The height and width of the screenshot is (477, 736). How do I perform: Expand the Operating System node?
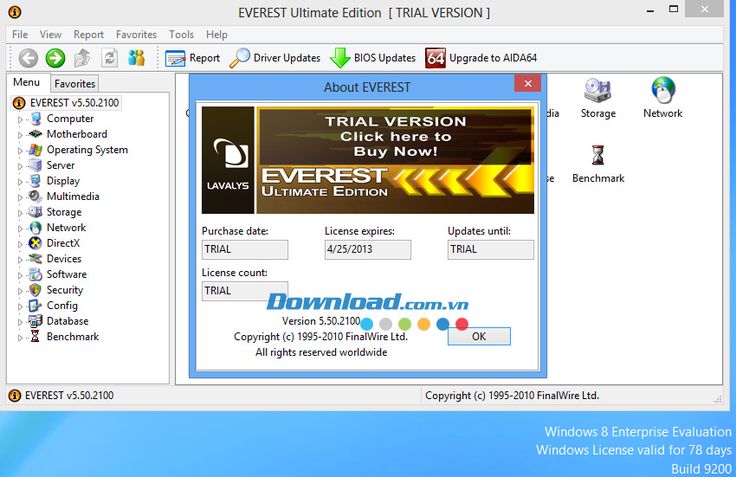(x=20, y=151)
